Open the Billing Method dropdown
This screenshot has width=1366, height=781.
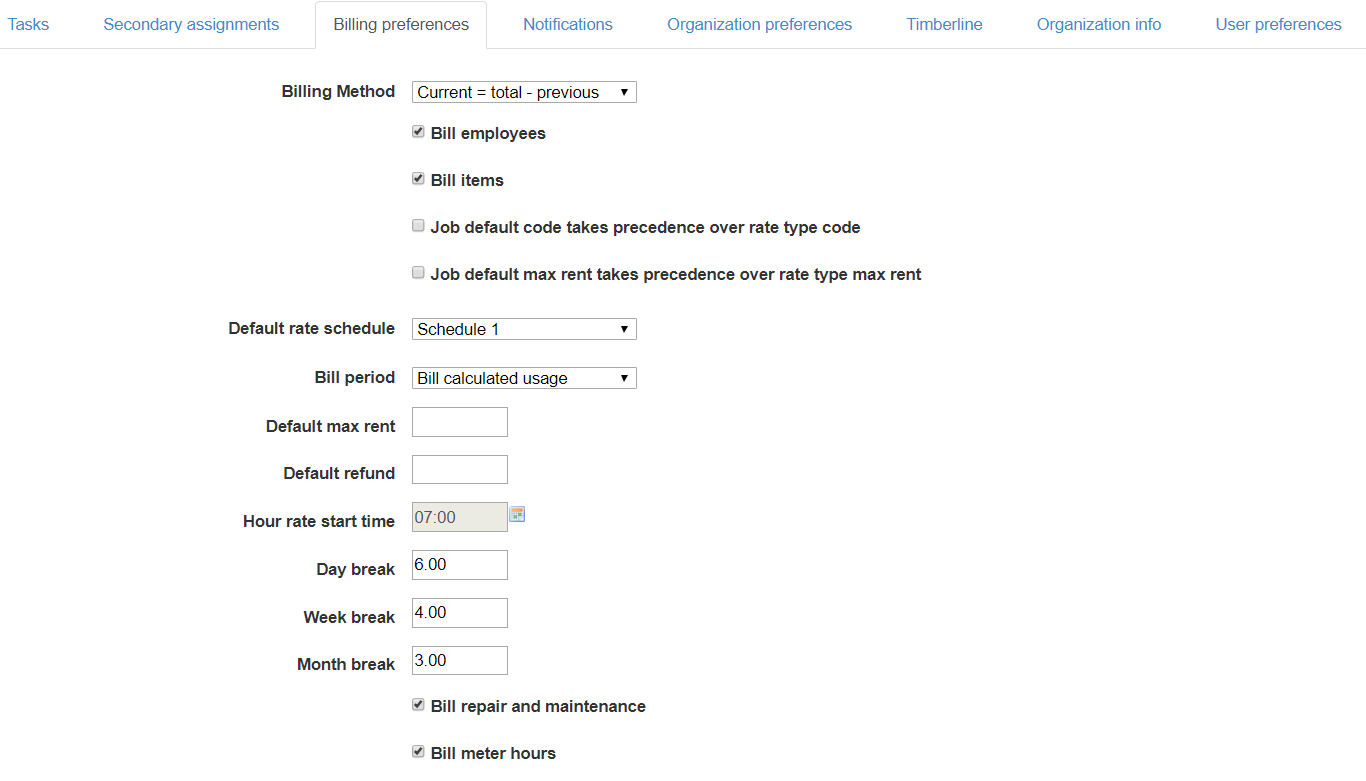(524, 92)
